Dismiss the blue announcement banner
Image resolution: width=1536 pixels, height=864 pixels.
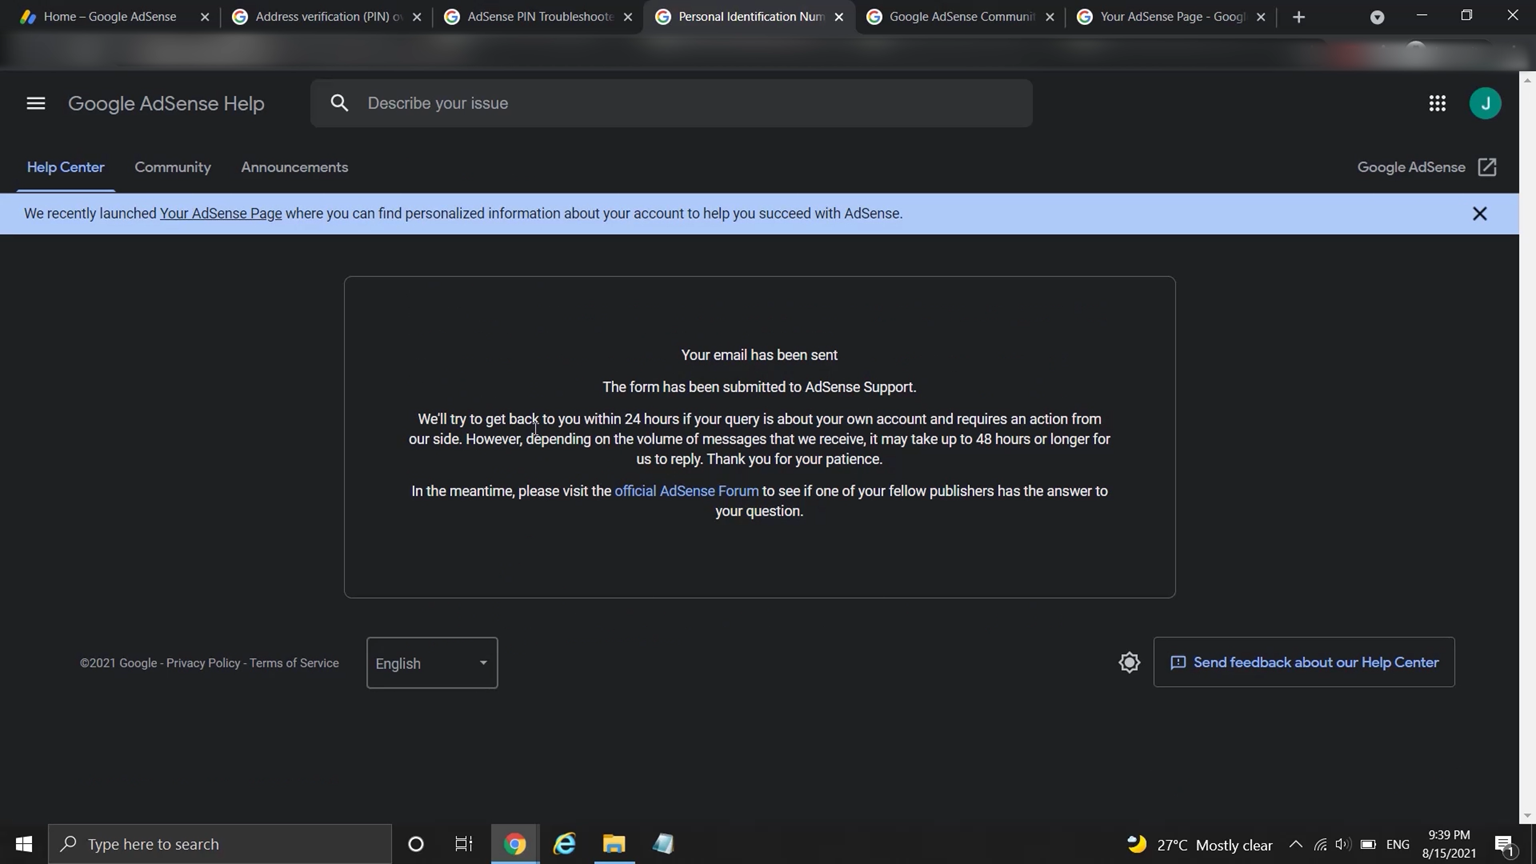[1479, 214]
